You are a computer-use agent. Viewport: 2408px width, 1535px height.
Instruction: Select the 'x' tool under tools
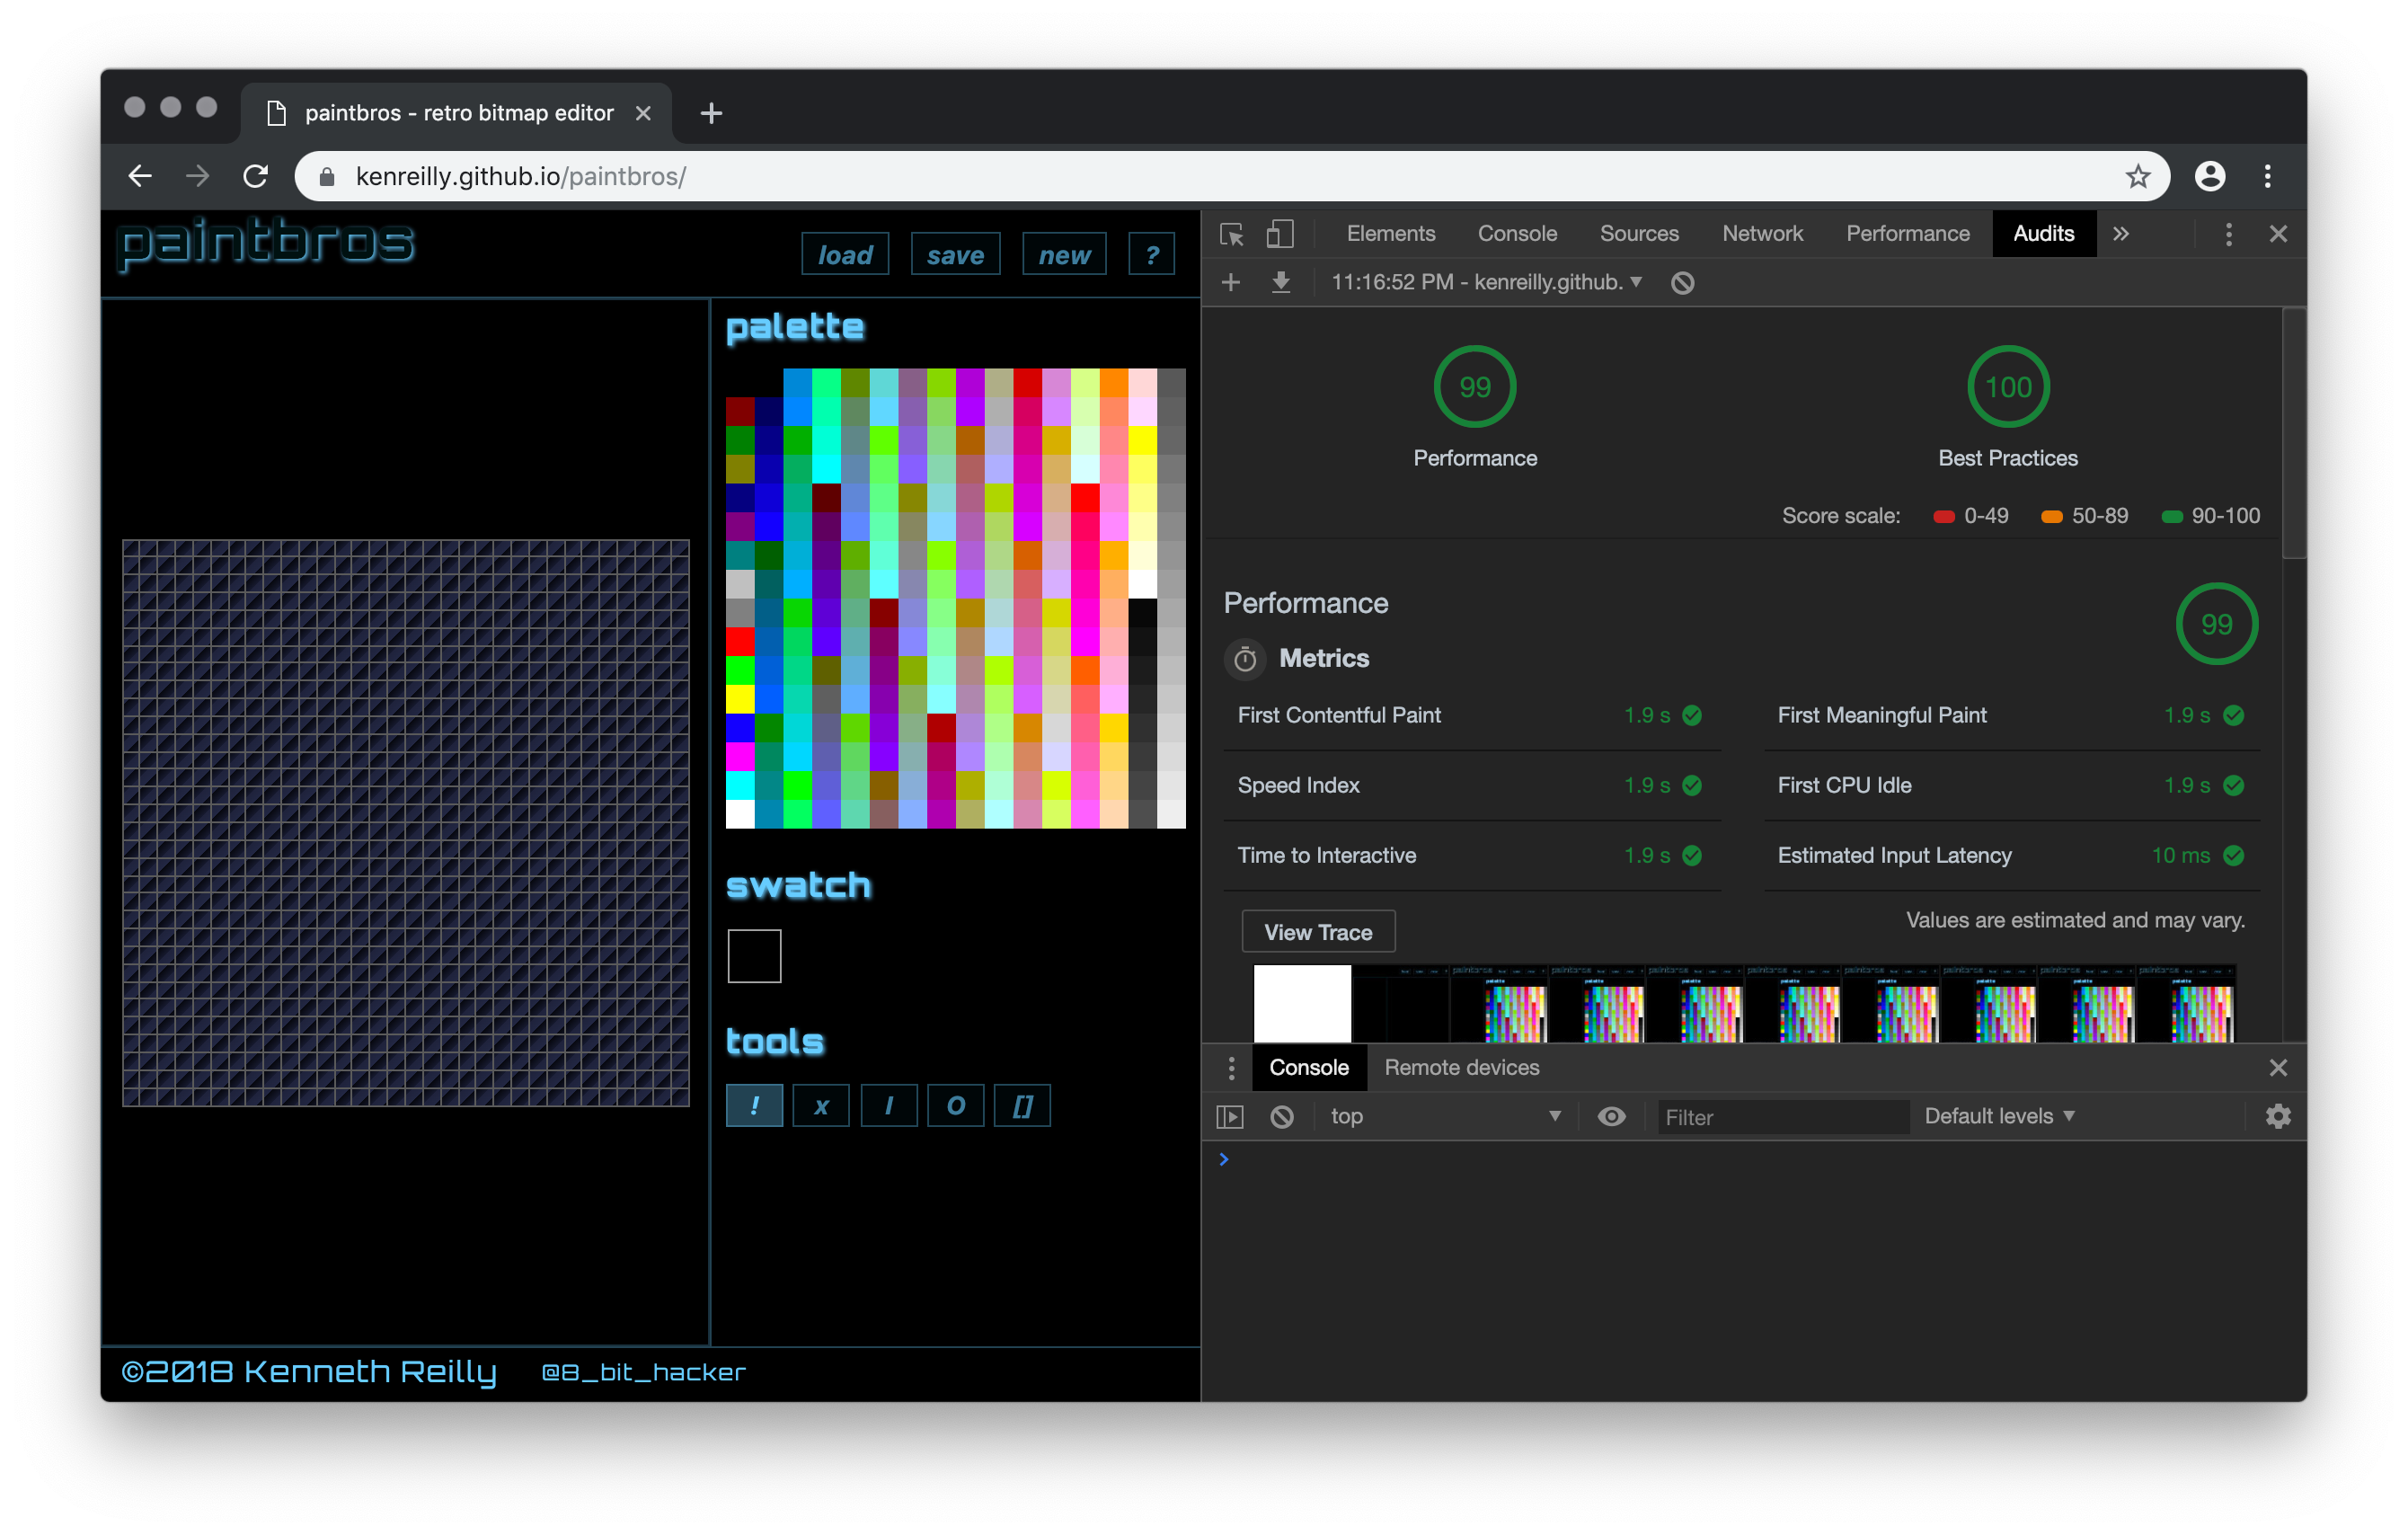tap(821, 1105)
